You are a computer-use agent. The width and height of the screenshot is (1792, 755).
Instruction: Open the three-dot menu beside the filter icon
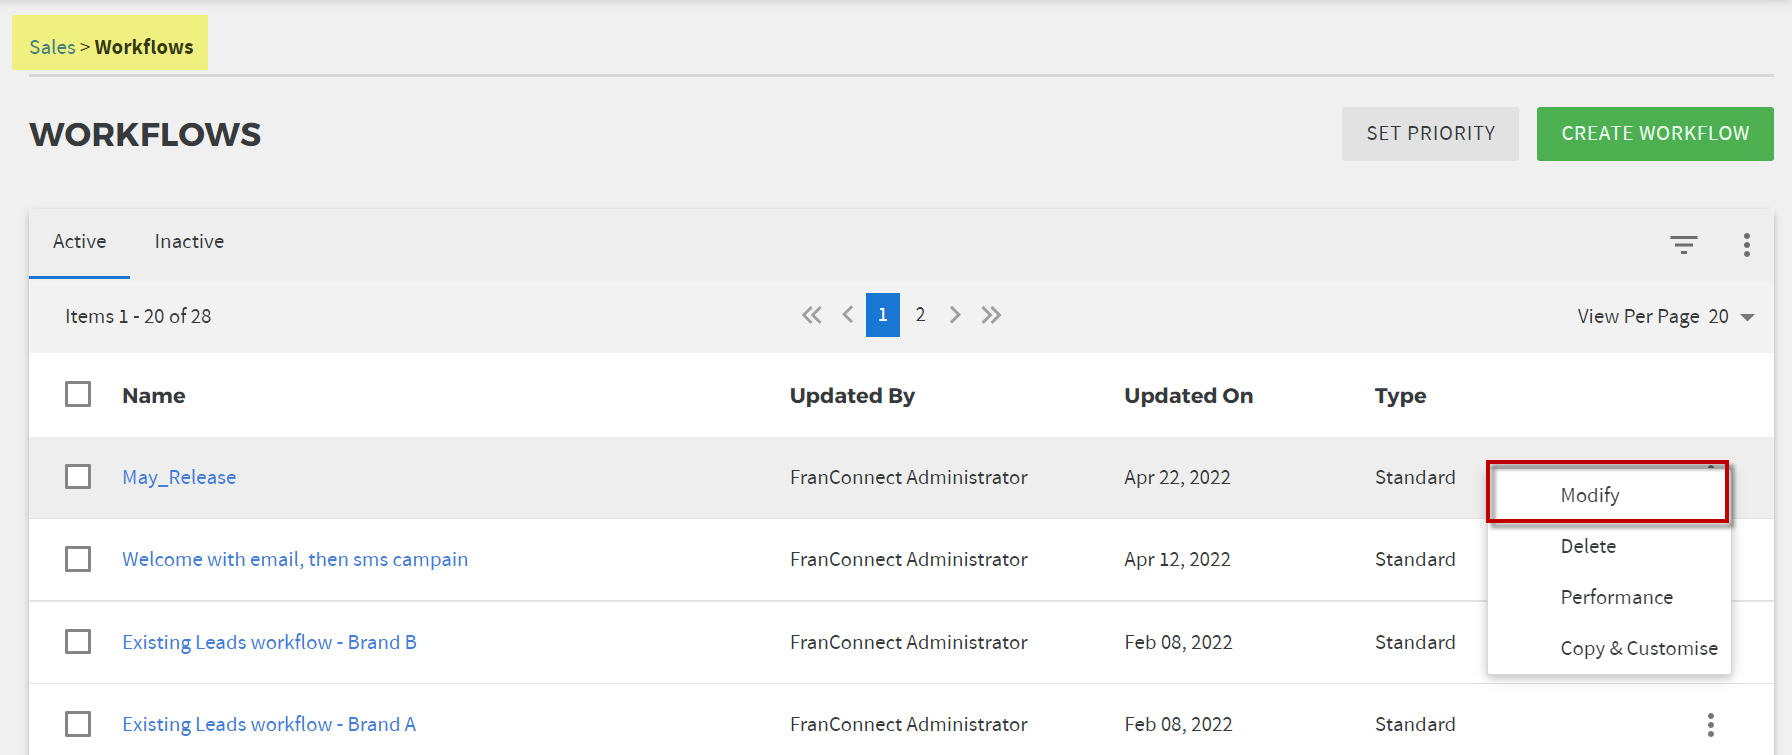[1747, 245]
